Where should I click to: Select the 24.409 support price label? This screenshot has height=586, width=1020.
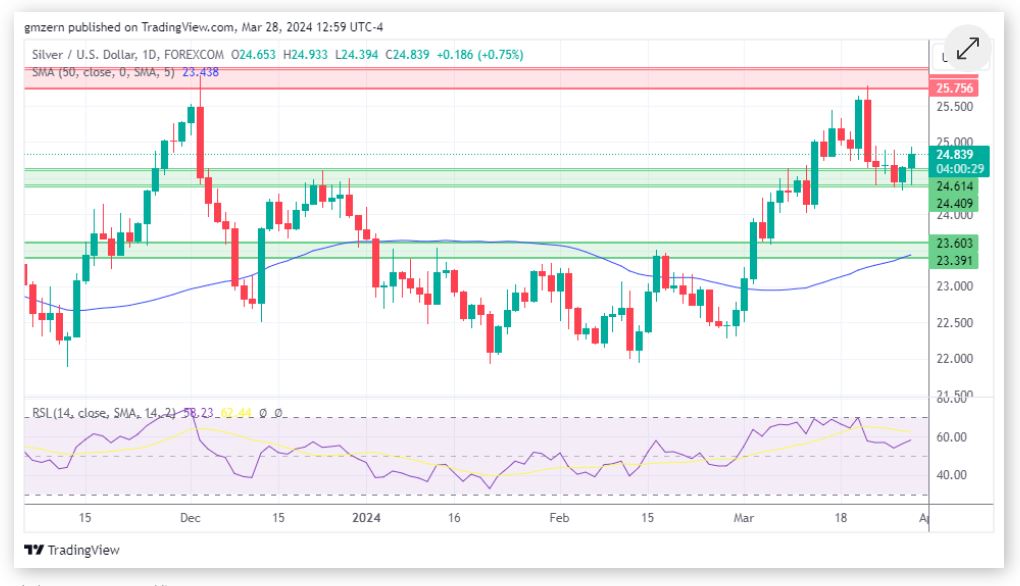pos(954,204)
